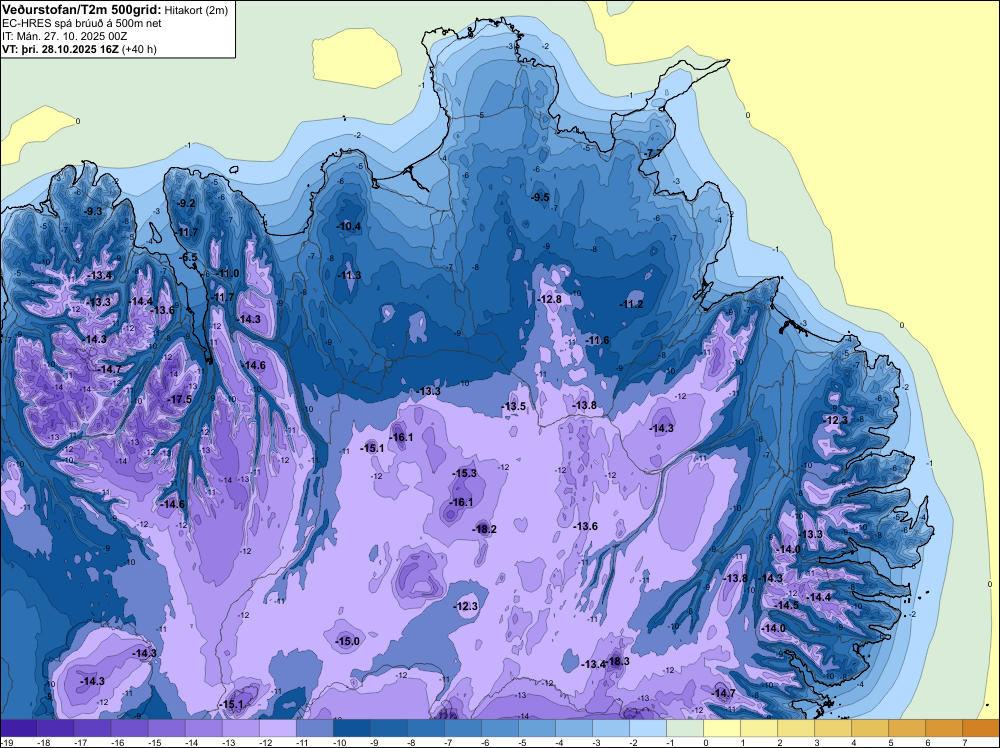
Task: Click the -13.5 temperature label
Action: [513, 406]
